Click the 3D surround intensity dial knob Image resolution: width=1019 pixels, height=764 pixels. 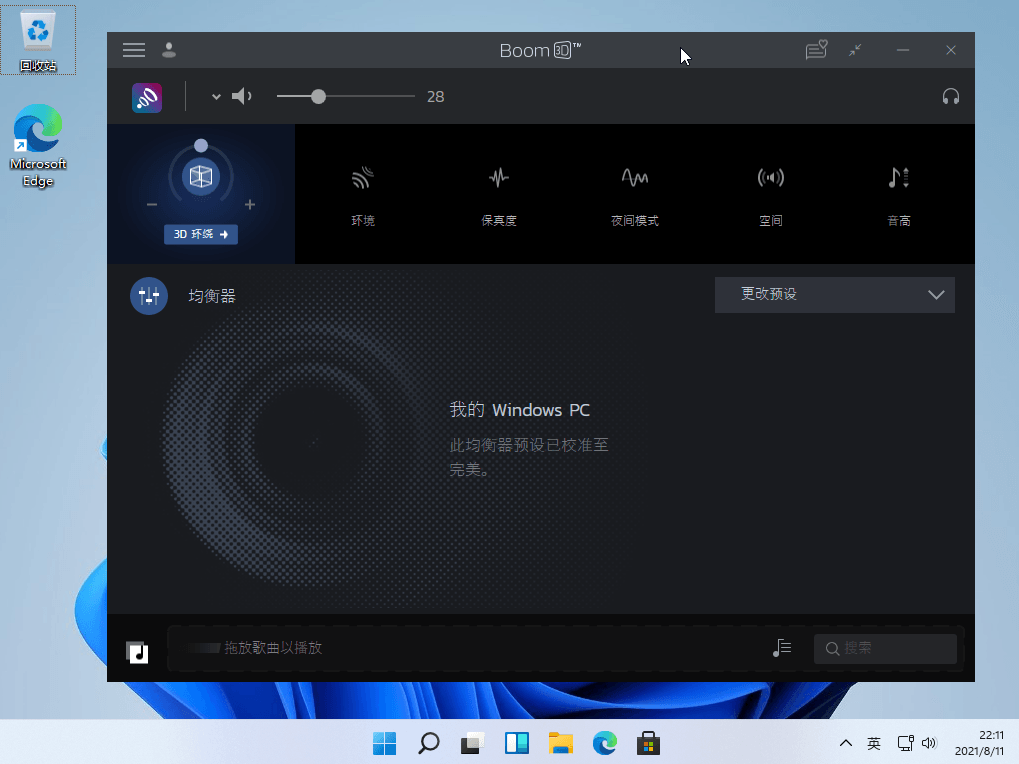point(201,146)
